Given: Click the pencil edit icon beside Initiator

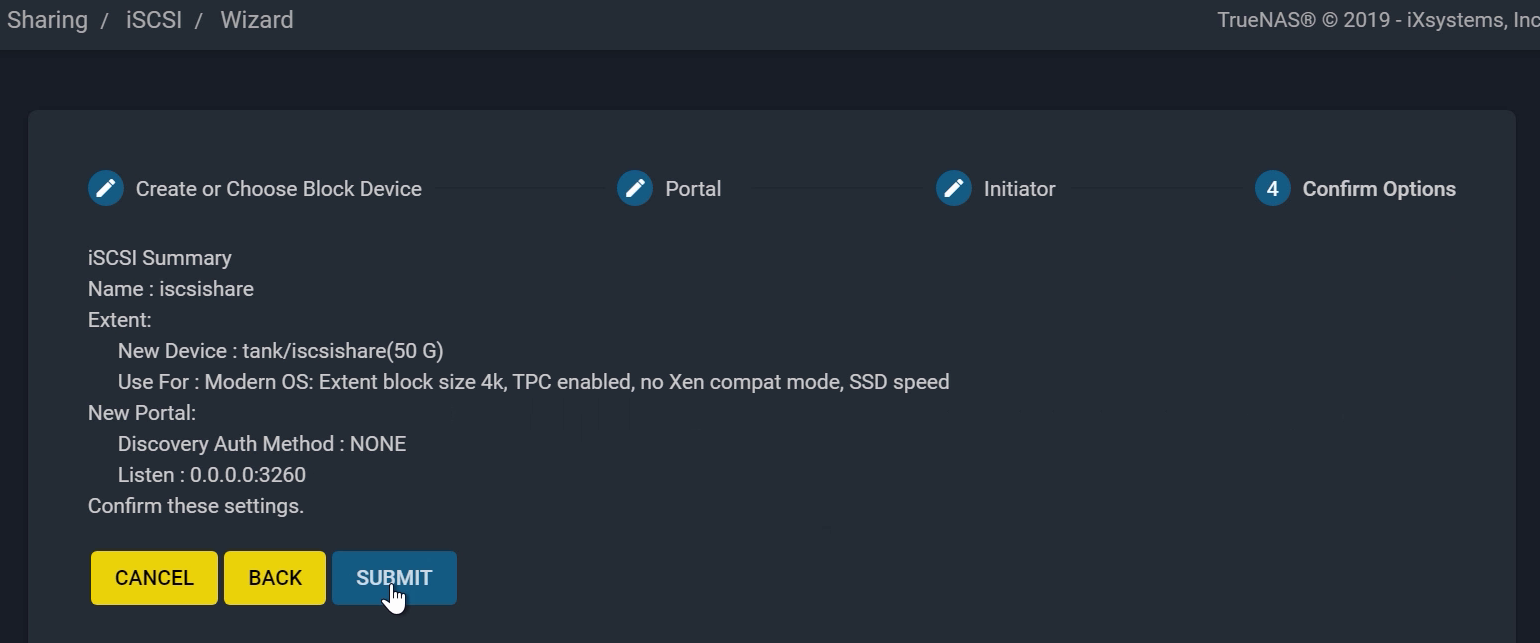Looking at the screenshot, I should 954,188.
